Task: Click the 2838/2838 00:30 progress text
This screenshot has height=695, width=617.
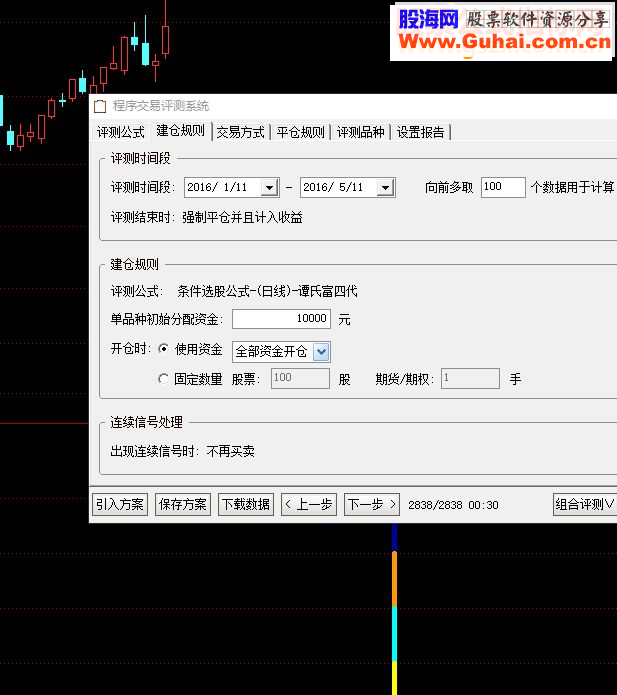Action: click(453, 505)
